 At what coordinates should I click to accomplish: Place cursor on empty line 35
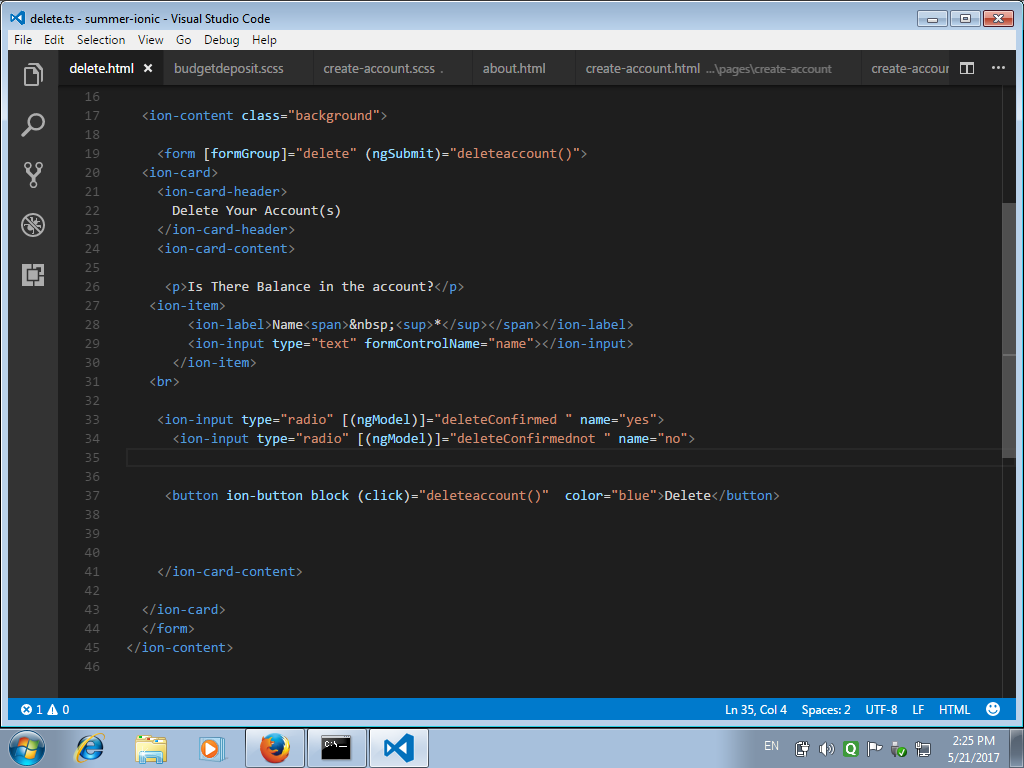point(562,457)
